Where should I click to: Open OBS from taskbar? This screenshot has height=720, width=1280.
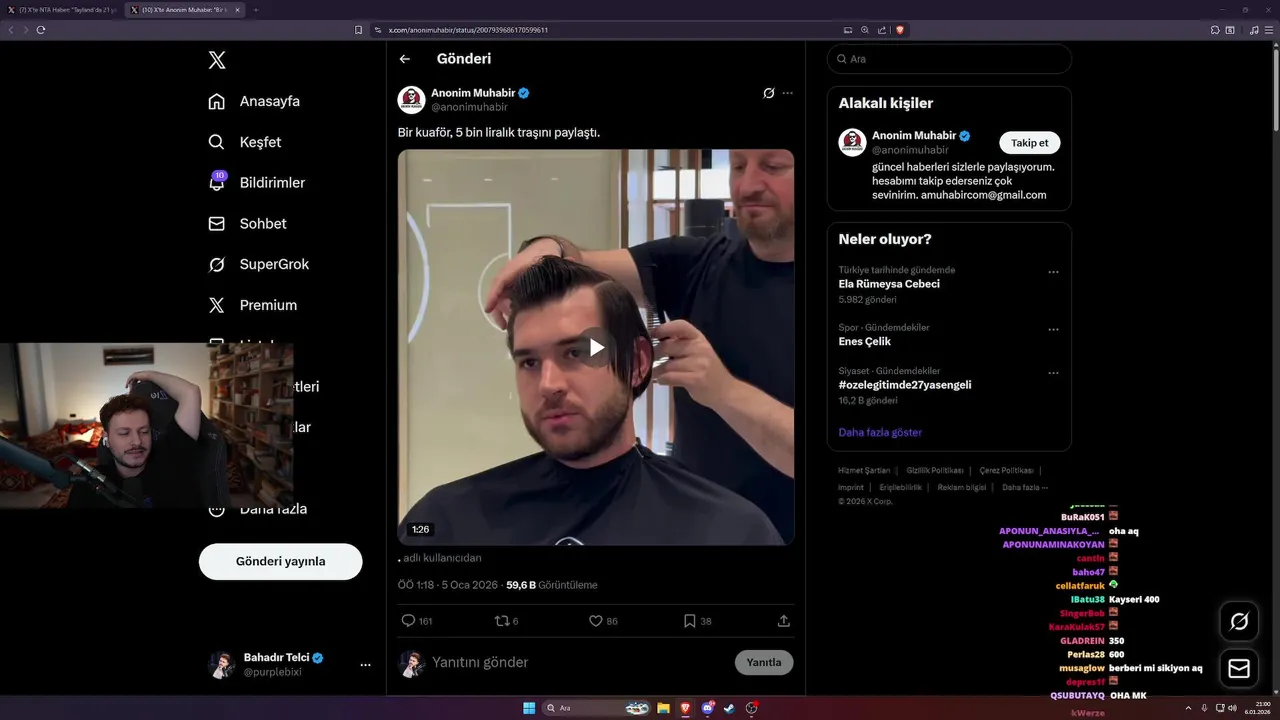tap(752, 708)
